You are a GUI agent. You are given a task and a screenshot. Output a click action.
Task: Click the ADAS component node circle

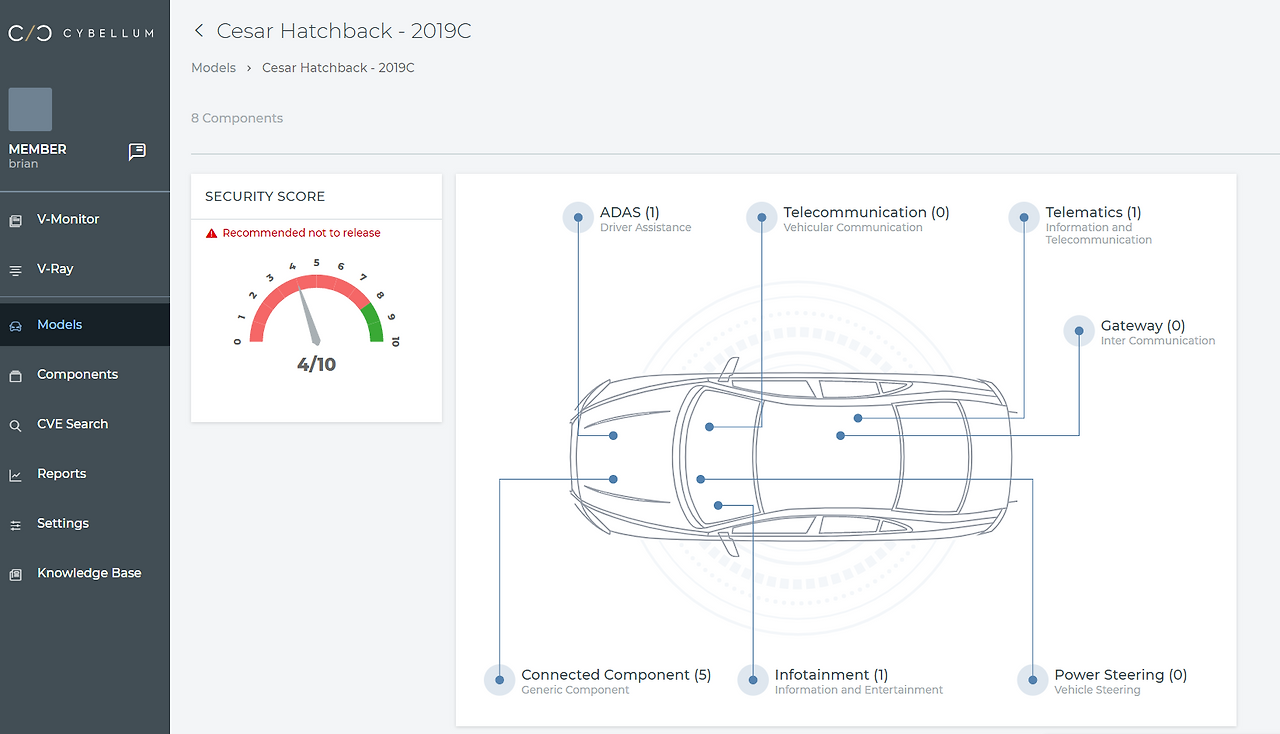(x=578, y=217)
